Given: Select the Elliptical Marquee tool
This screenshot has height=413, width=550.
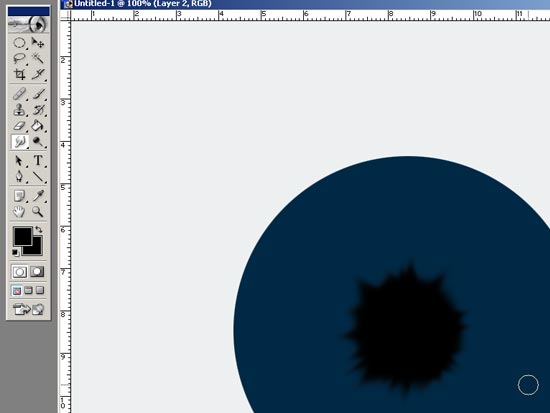Looking at the screenshot, I should [19, 43].
